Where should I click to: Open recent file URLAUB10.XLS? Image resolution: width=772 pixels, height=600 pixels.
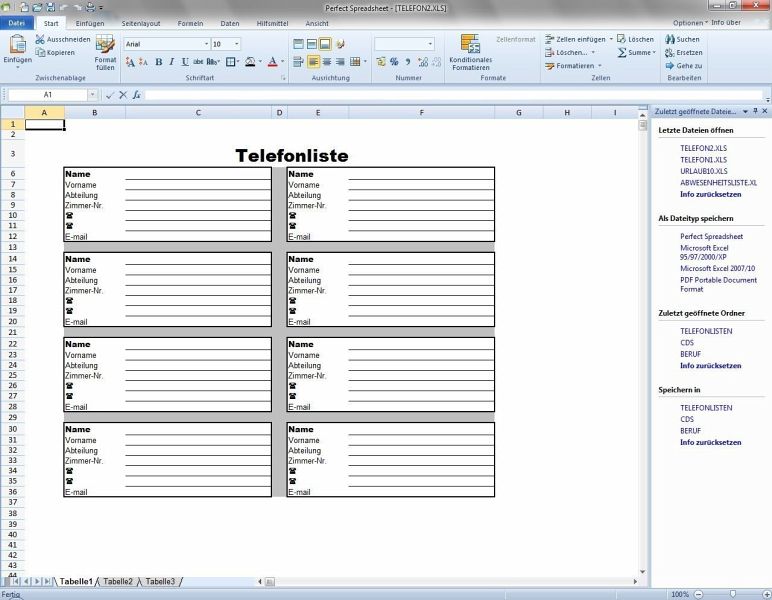point(704,171)
